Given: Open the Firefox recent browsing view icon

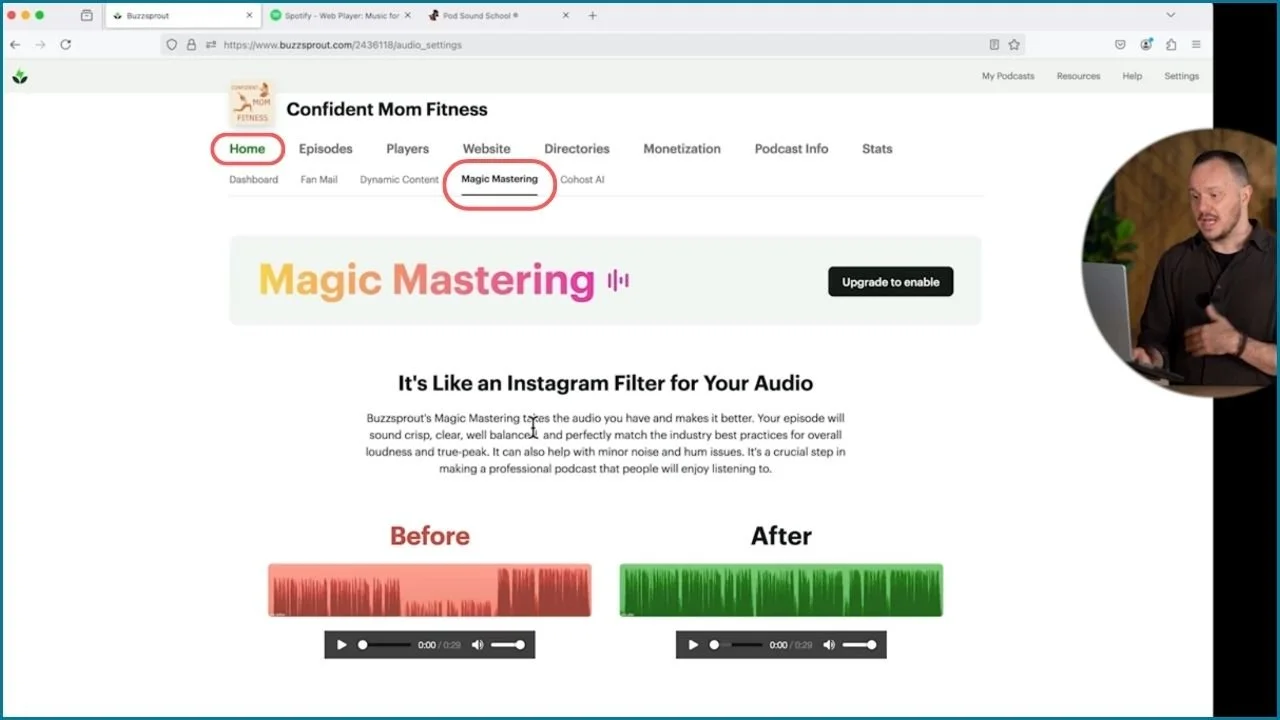Looking at the screenshot, I should coord(86,16).
